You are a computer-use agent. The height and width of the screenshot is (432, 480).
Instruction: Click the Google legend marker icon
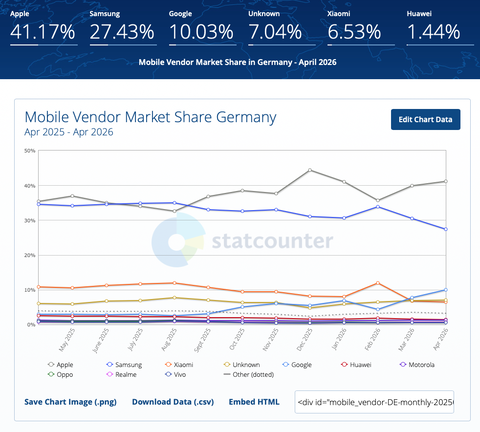pyautogui.click(x=286, y=365)
